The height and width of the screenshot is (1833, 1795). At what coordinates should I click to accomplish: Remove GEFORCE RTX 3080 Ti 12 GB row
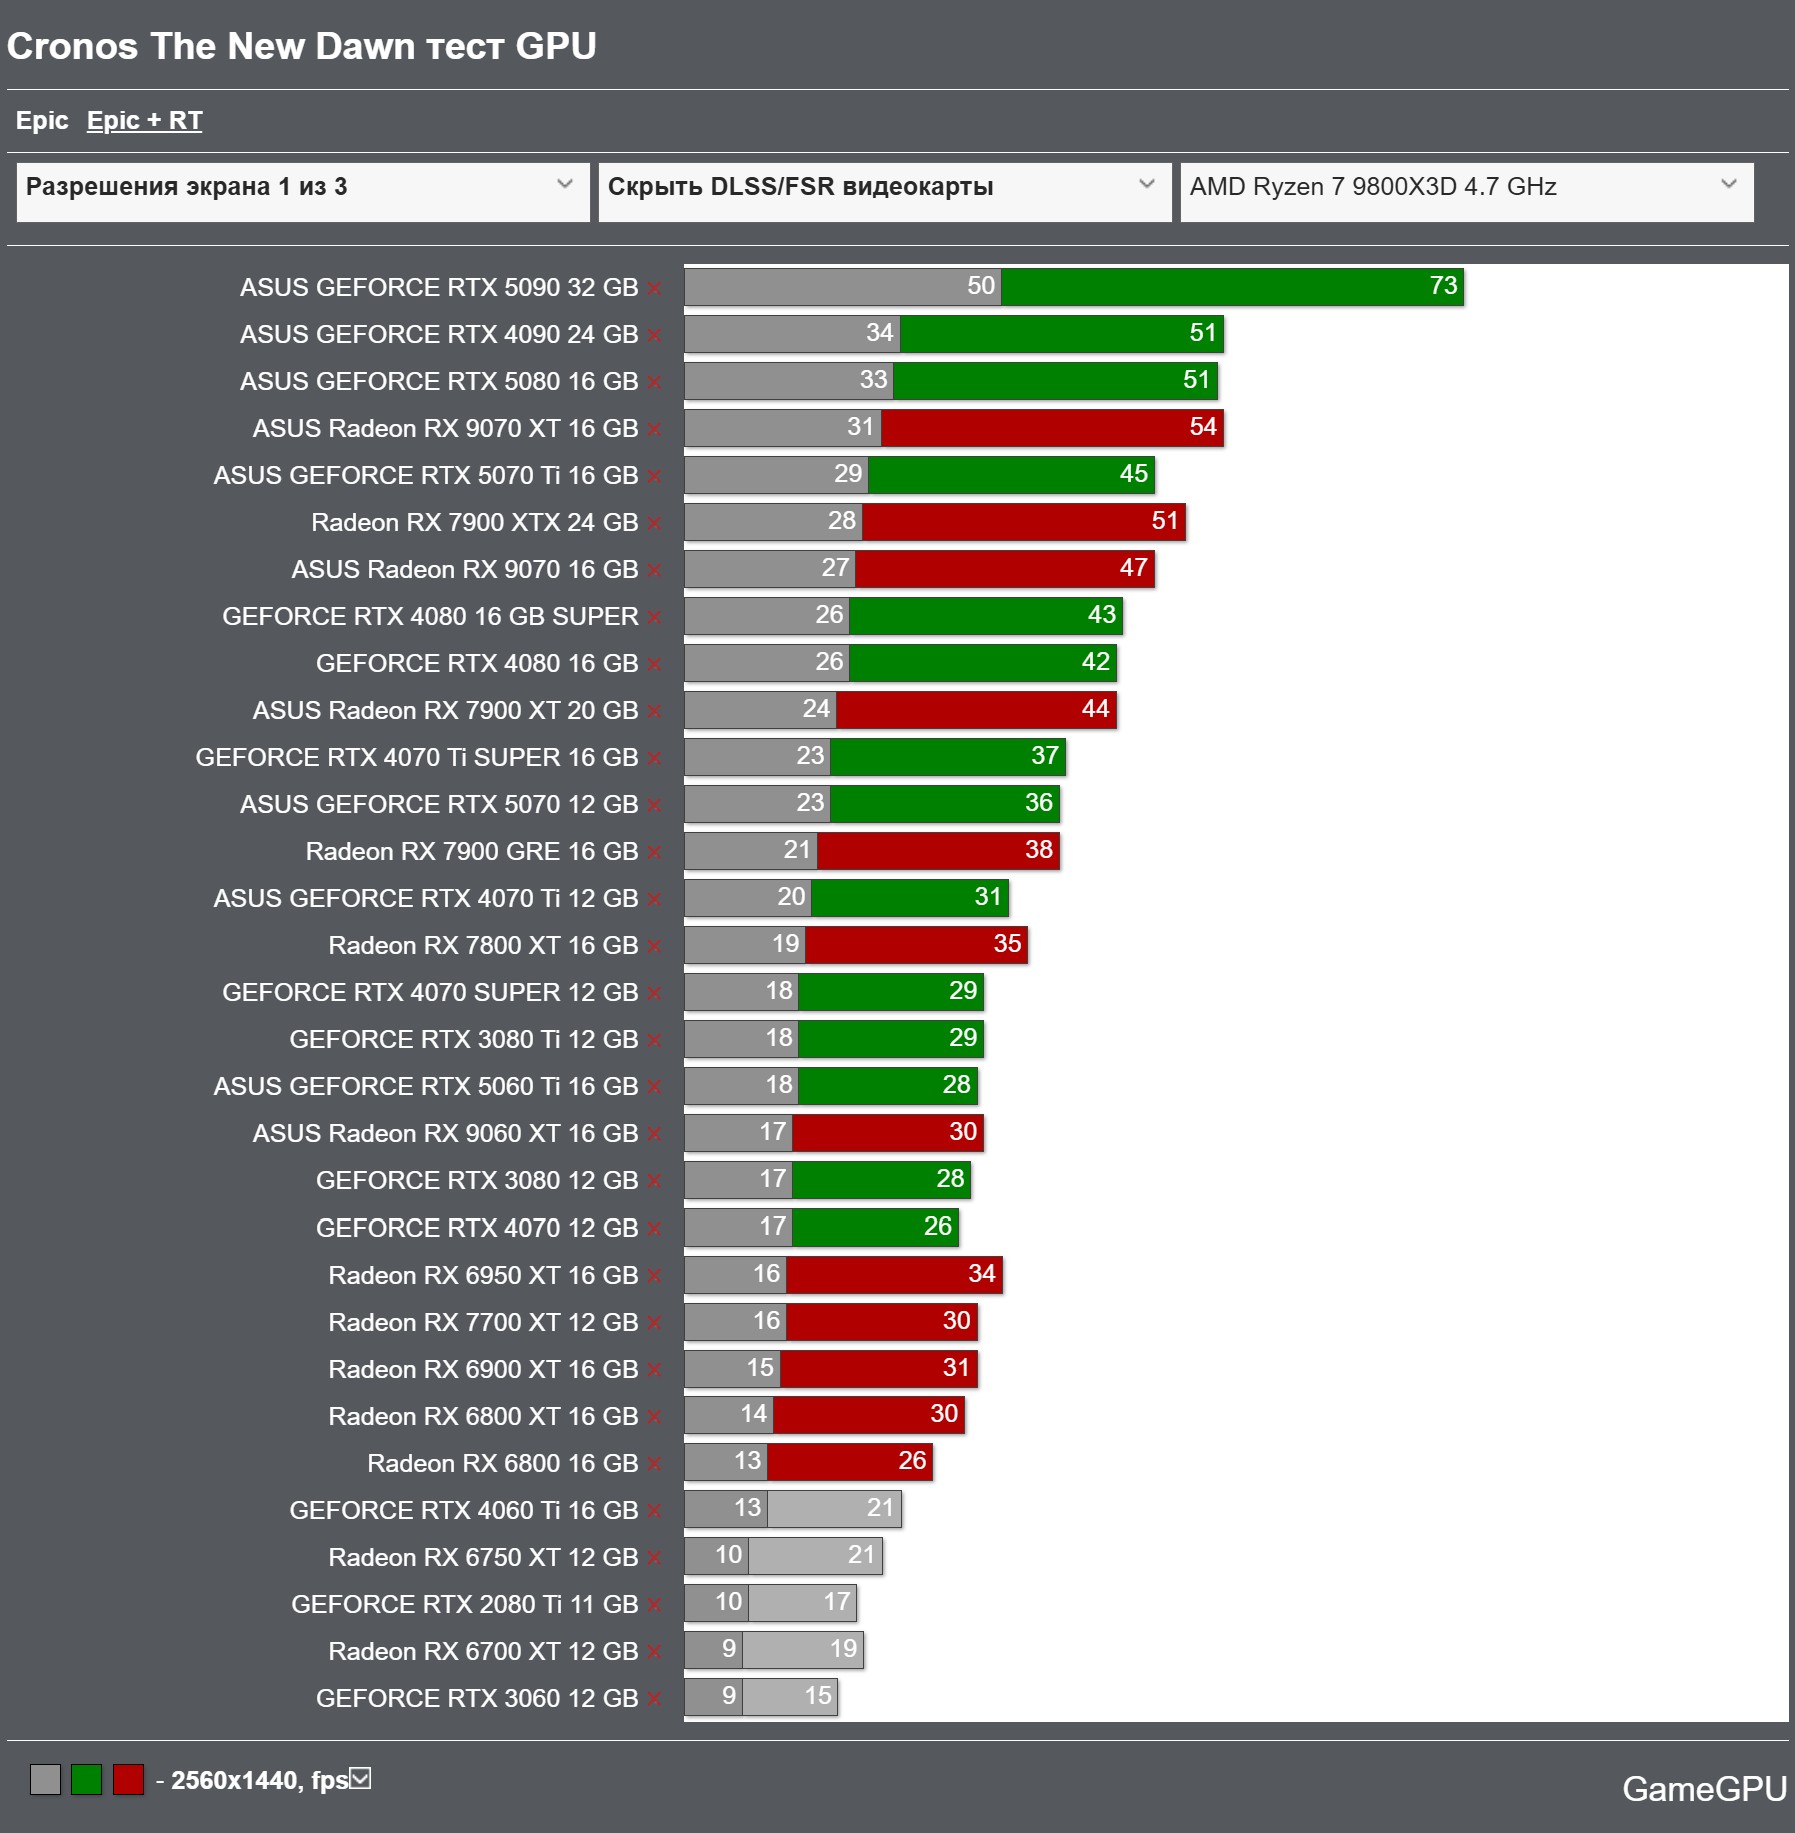[x=654, y=1040]
